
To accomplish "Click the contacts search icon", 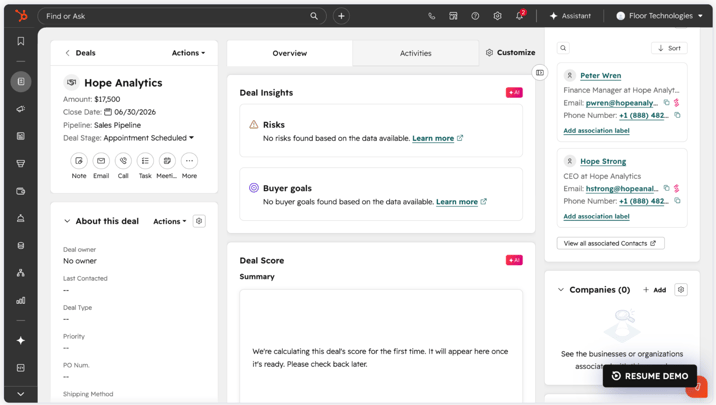I will 563,48.
